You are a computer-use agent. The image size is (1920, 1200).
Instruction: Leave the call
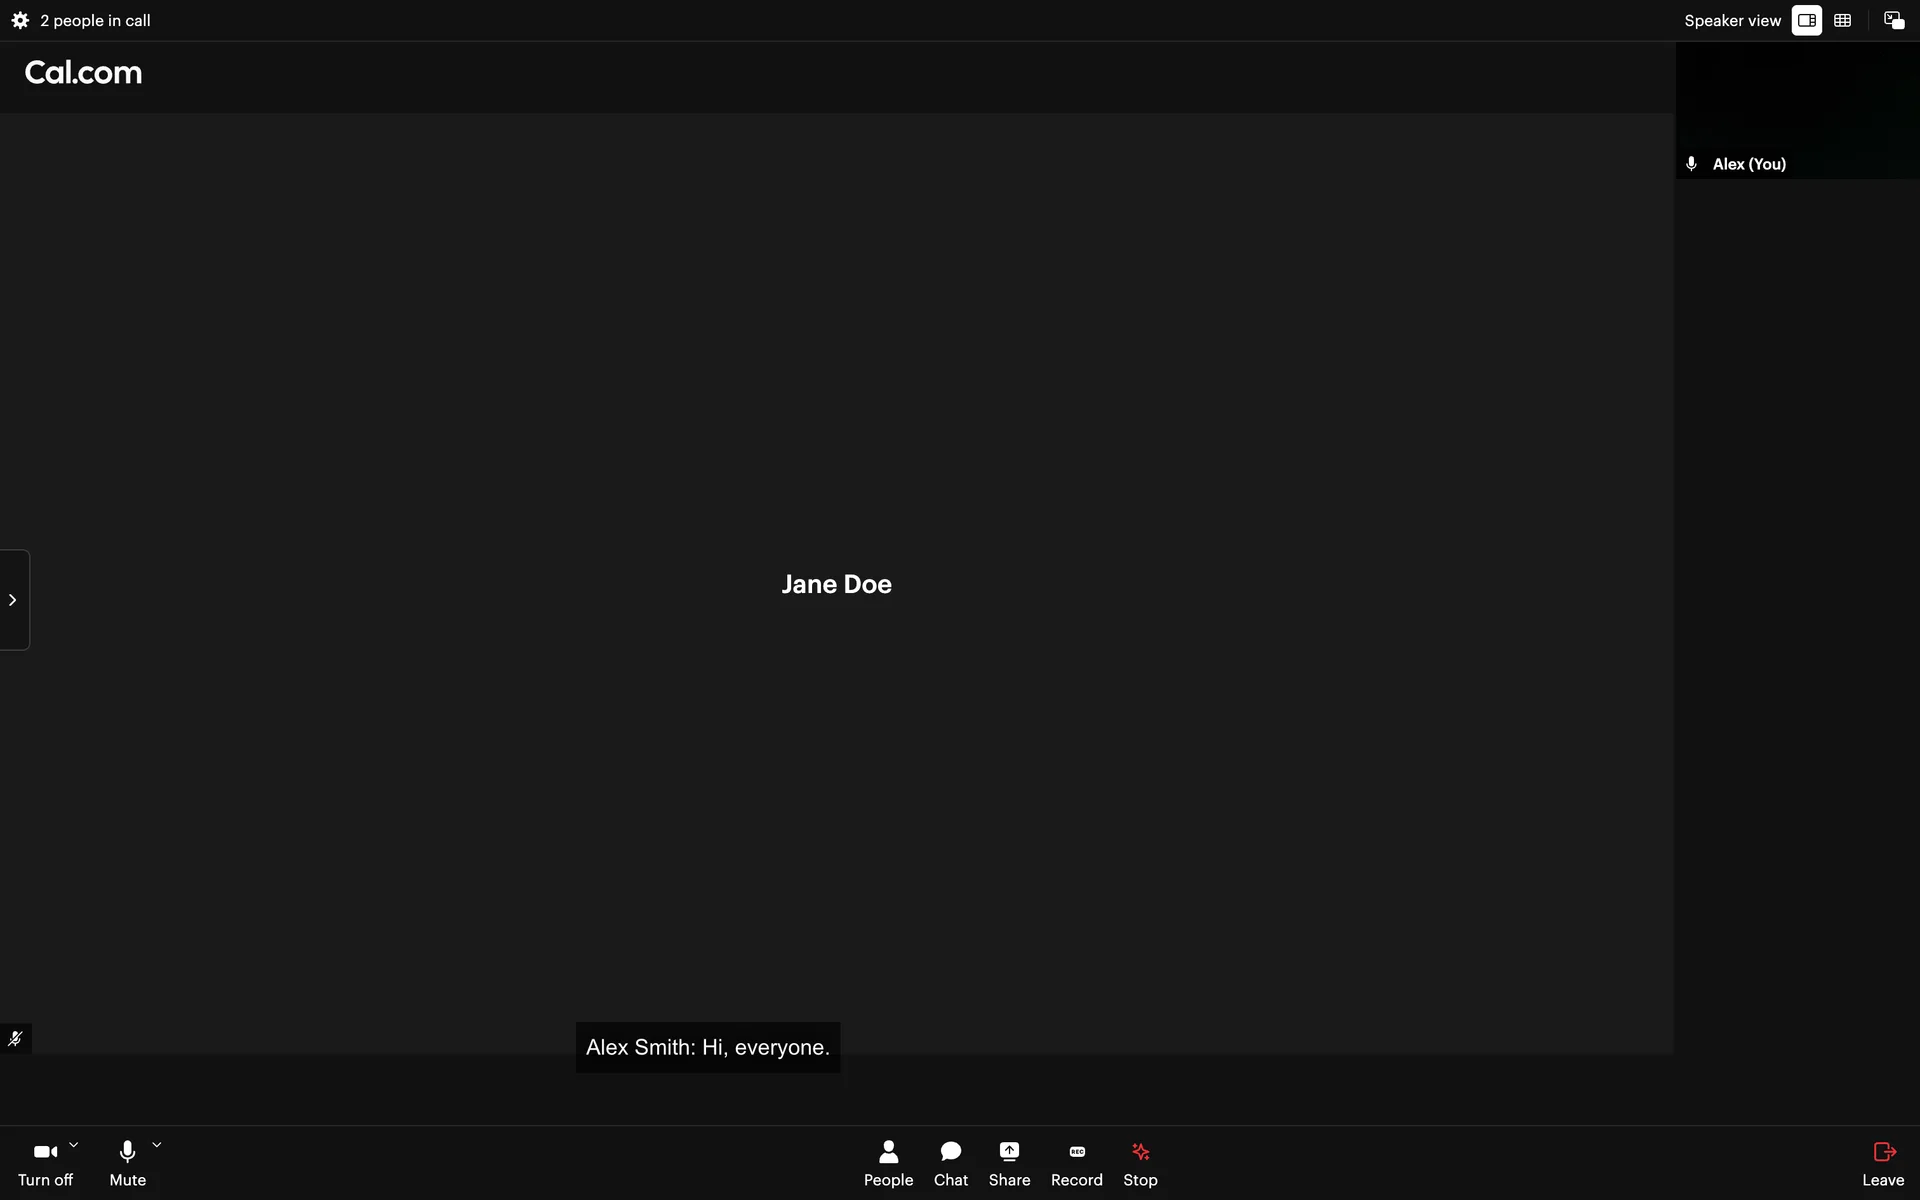coord(1883,1163)
